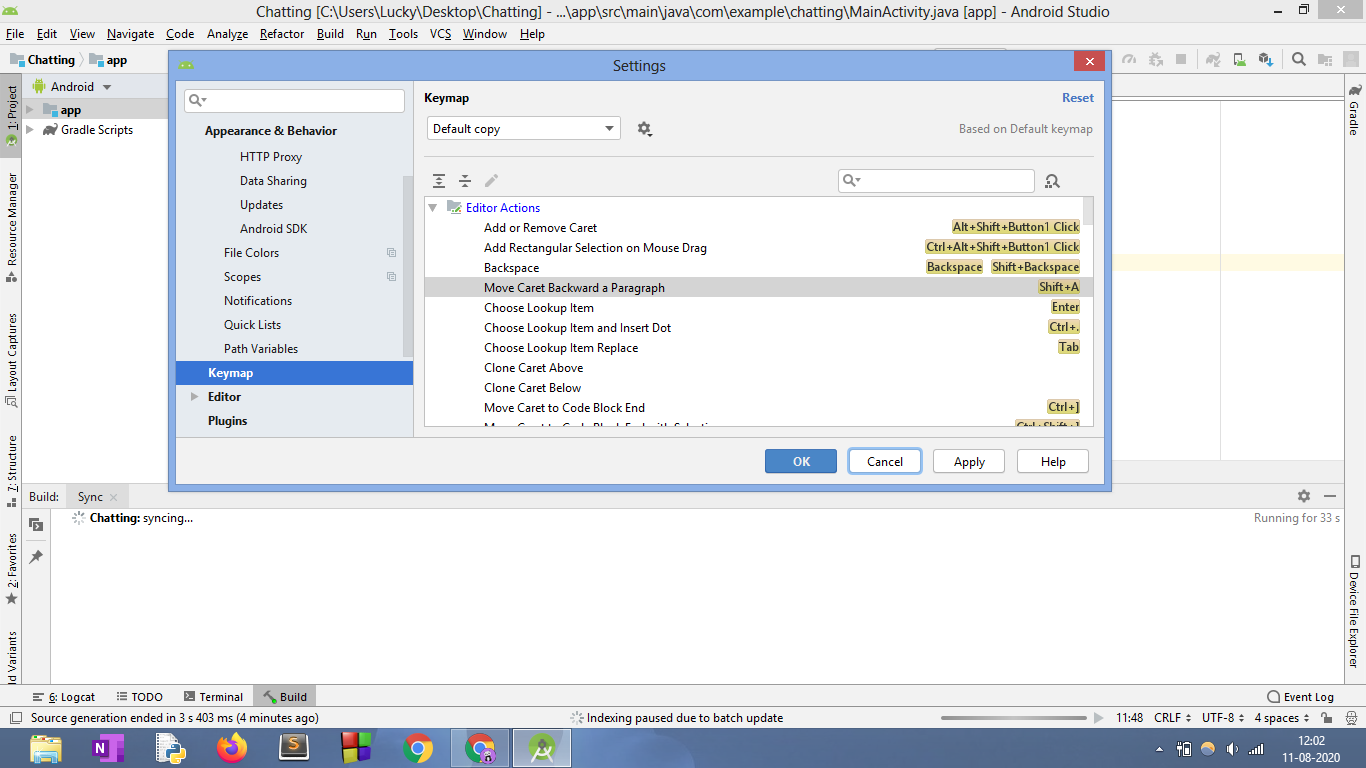Click the Cancel button in Settings
Screen dimensions: 1366x768
coord(885,461)
